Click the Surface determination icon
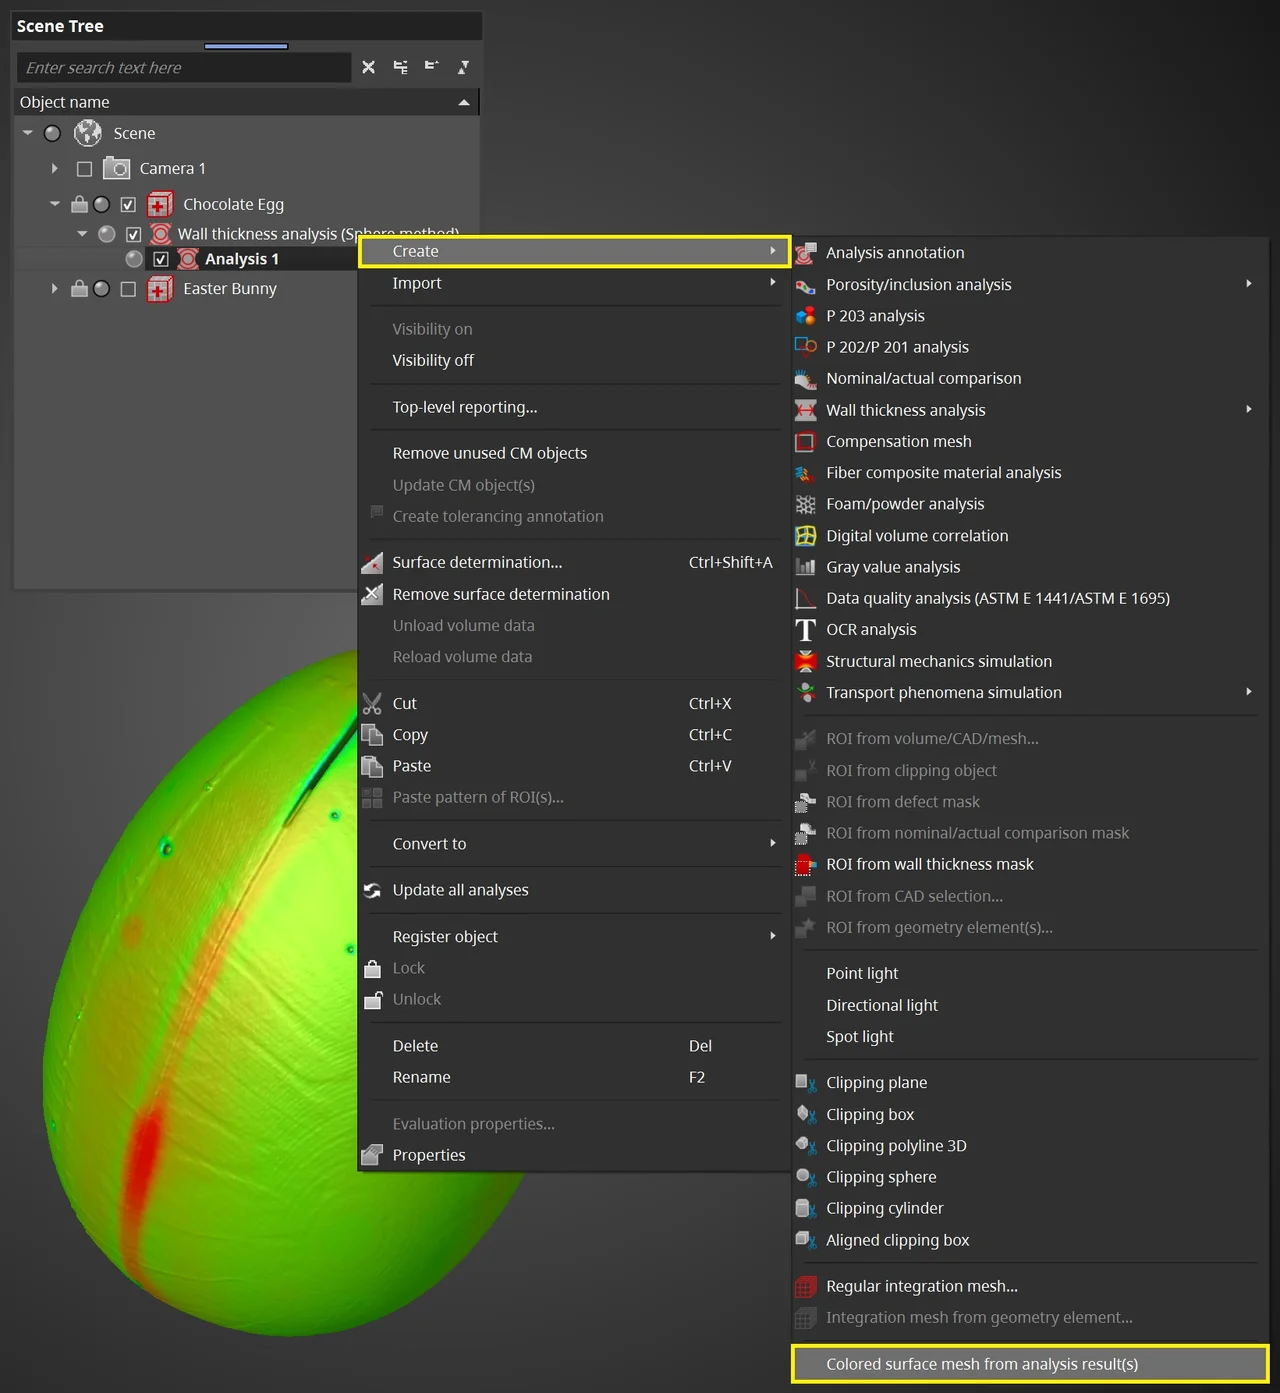Image resolution: width=1280 pixels, height=1393 pixels. pyautogui.click(x=372, y=563)
